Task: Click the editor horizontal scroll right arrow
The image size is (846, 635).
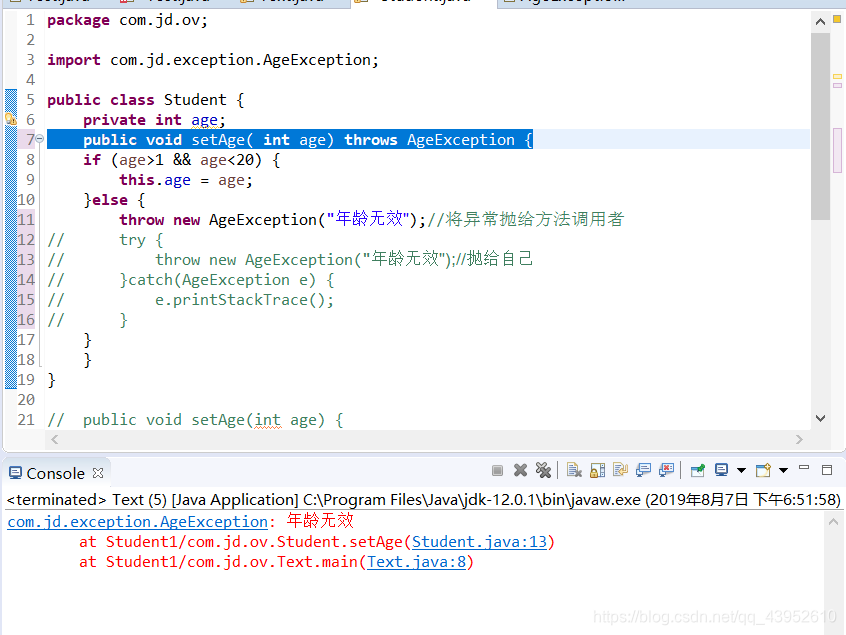Action: point(799,440)
